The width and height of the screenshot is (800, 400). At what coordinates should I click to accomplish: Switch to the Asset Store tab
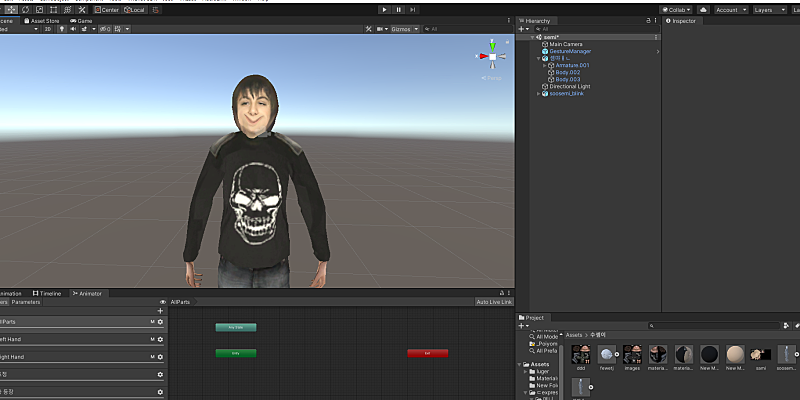(45, 20)
